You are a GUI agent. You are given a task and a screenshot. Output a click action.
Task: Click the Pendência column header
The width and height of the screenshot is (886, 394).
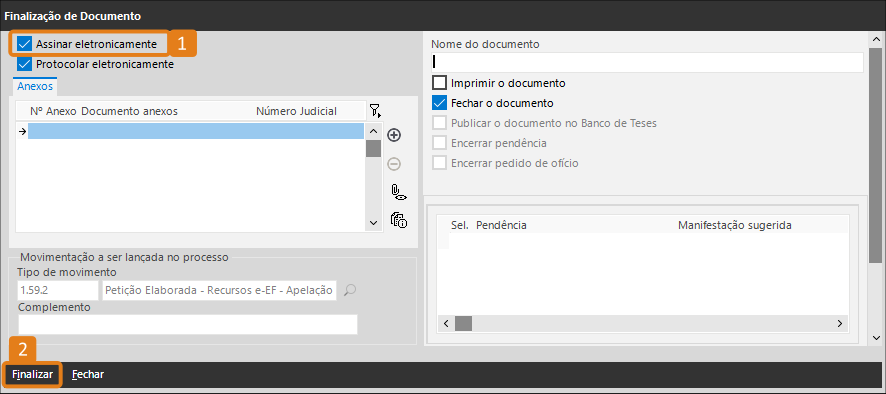pos(501,225)
